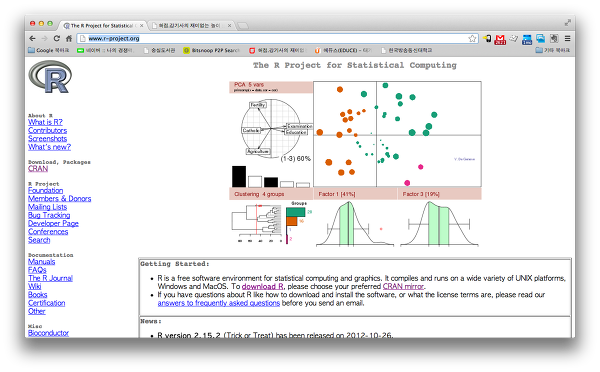Viewport: 600px width, 372px height.
Task: Open the FAQs link
Action: [37, 270]
